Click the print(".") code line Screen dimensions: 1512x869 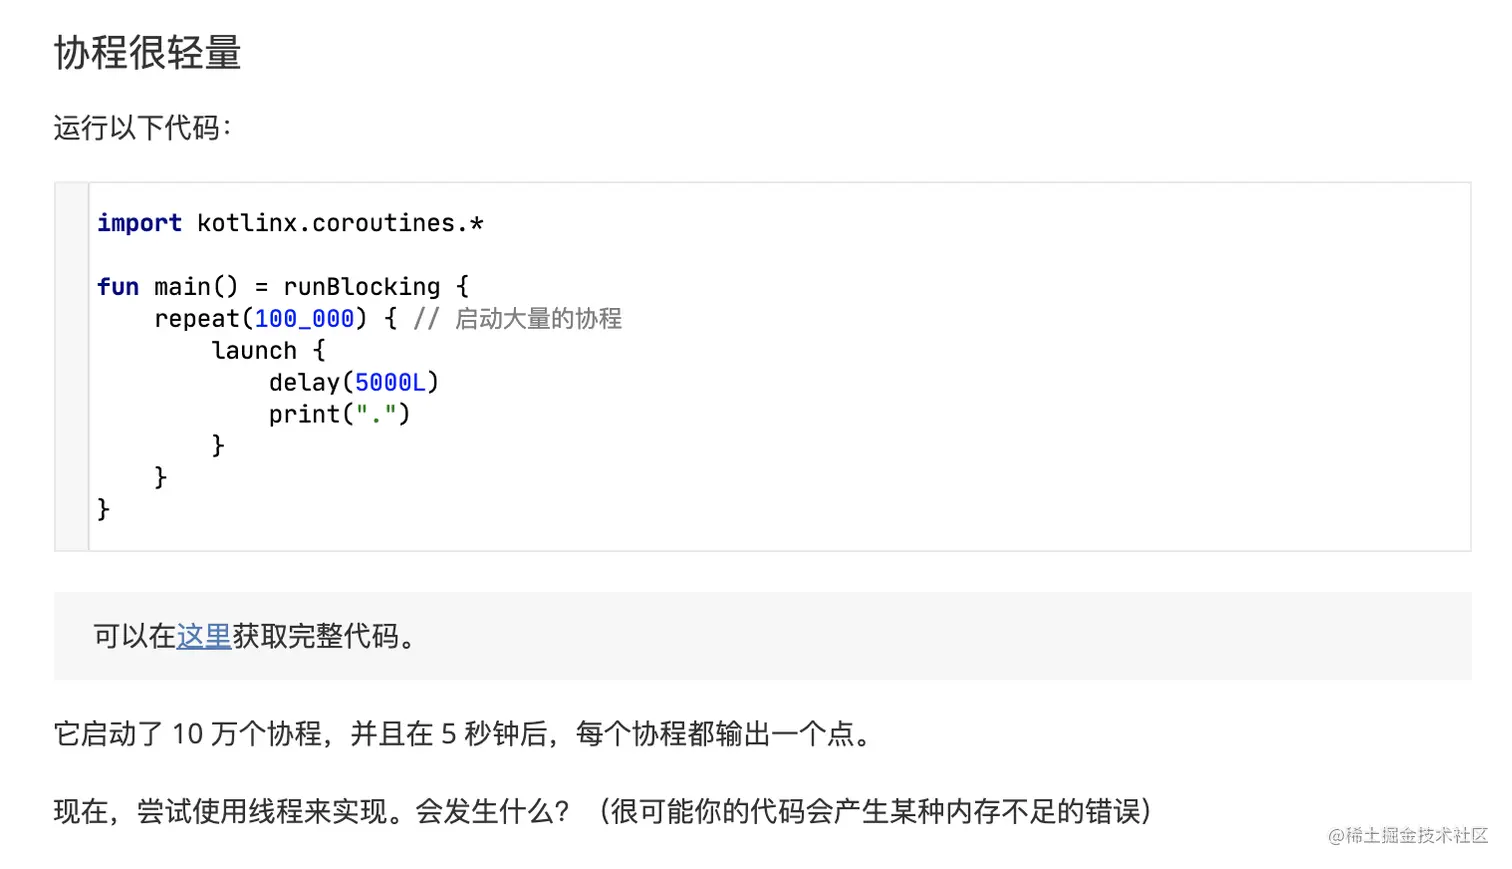click(x=340, y=415)
